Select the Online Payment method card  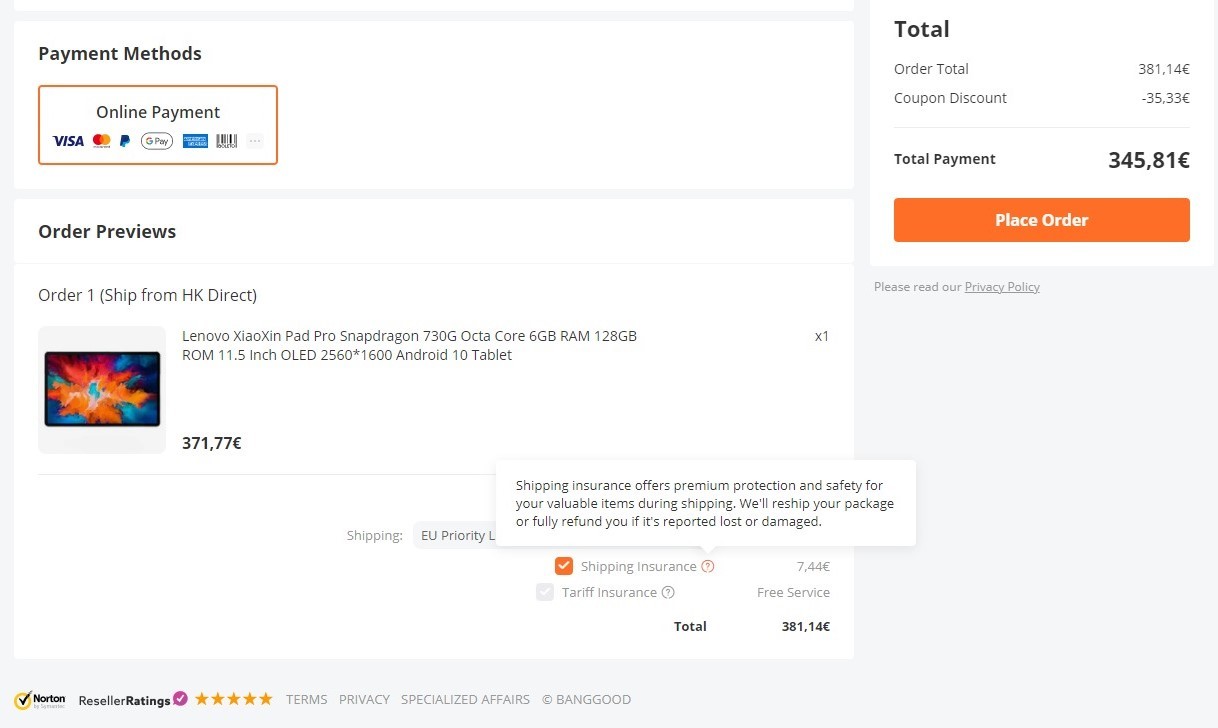(x=158, y=125)
